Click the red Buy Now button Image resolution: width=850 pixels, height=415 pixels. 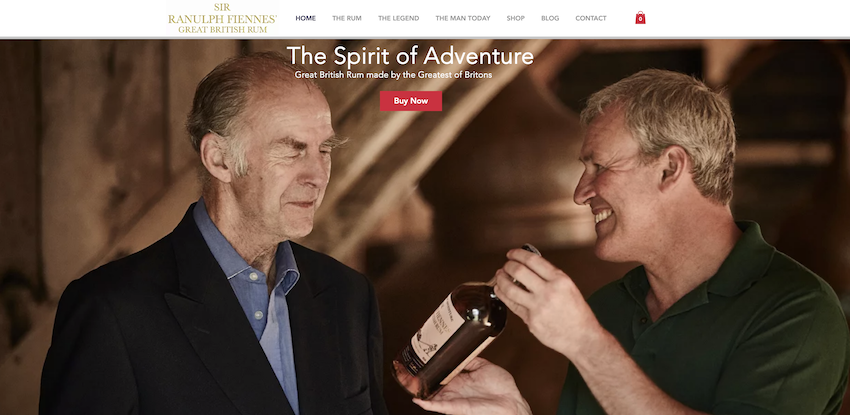click(x=411, y=101)
